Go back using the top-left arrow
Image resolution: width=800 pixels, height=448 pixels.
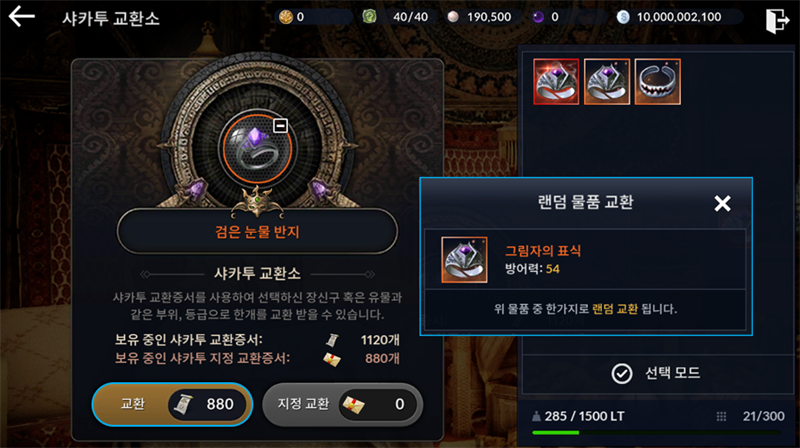pos(21,17)
